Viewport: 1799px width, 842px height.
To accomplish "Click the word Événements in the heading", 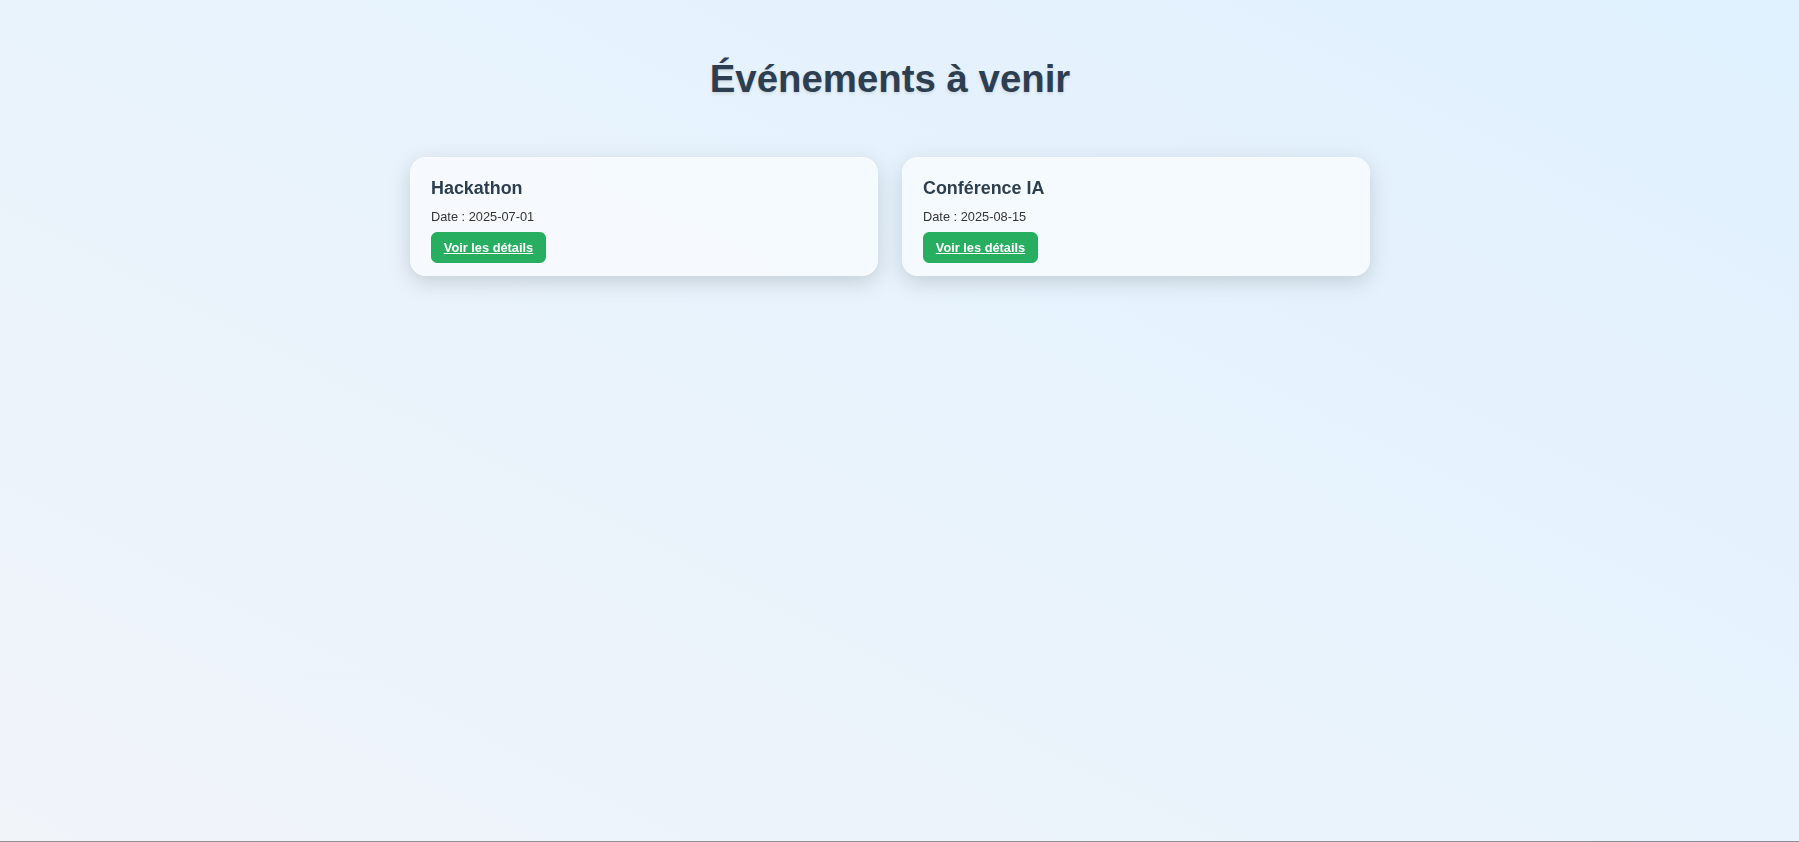I will [x=822, y=79].
